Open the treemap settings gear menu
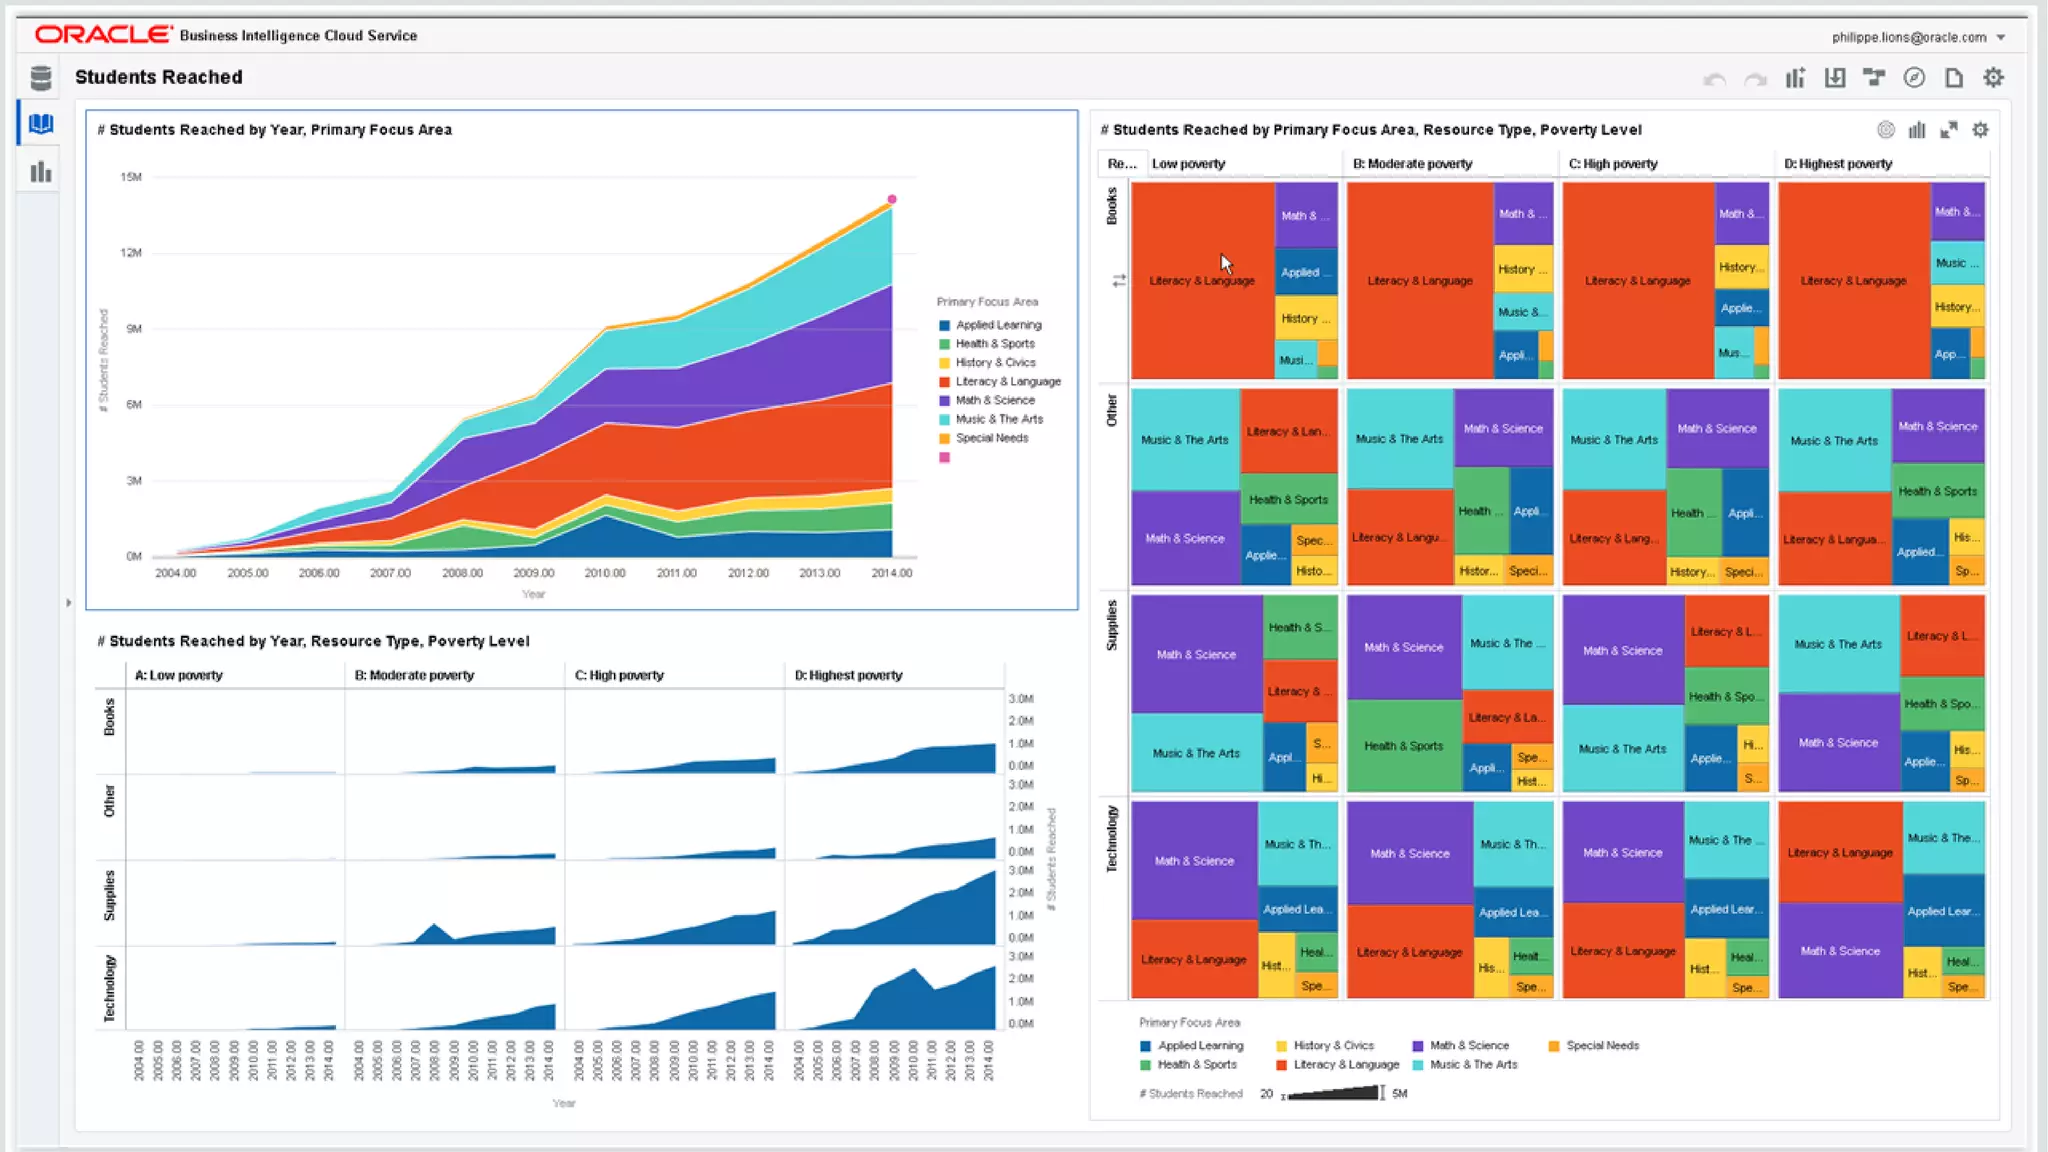 [x=1980, y=130]
